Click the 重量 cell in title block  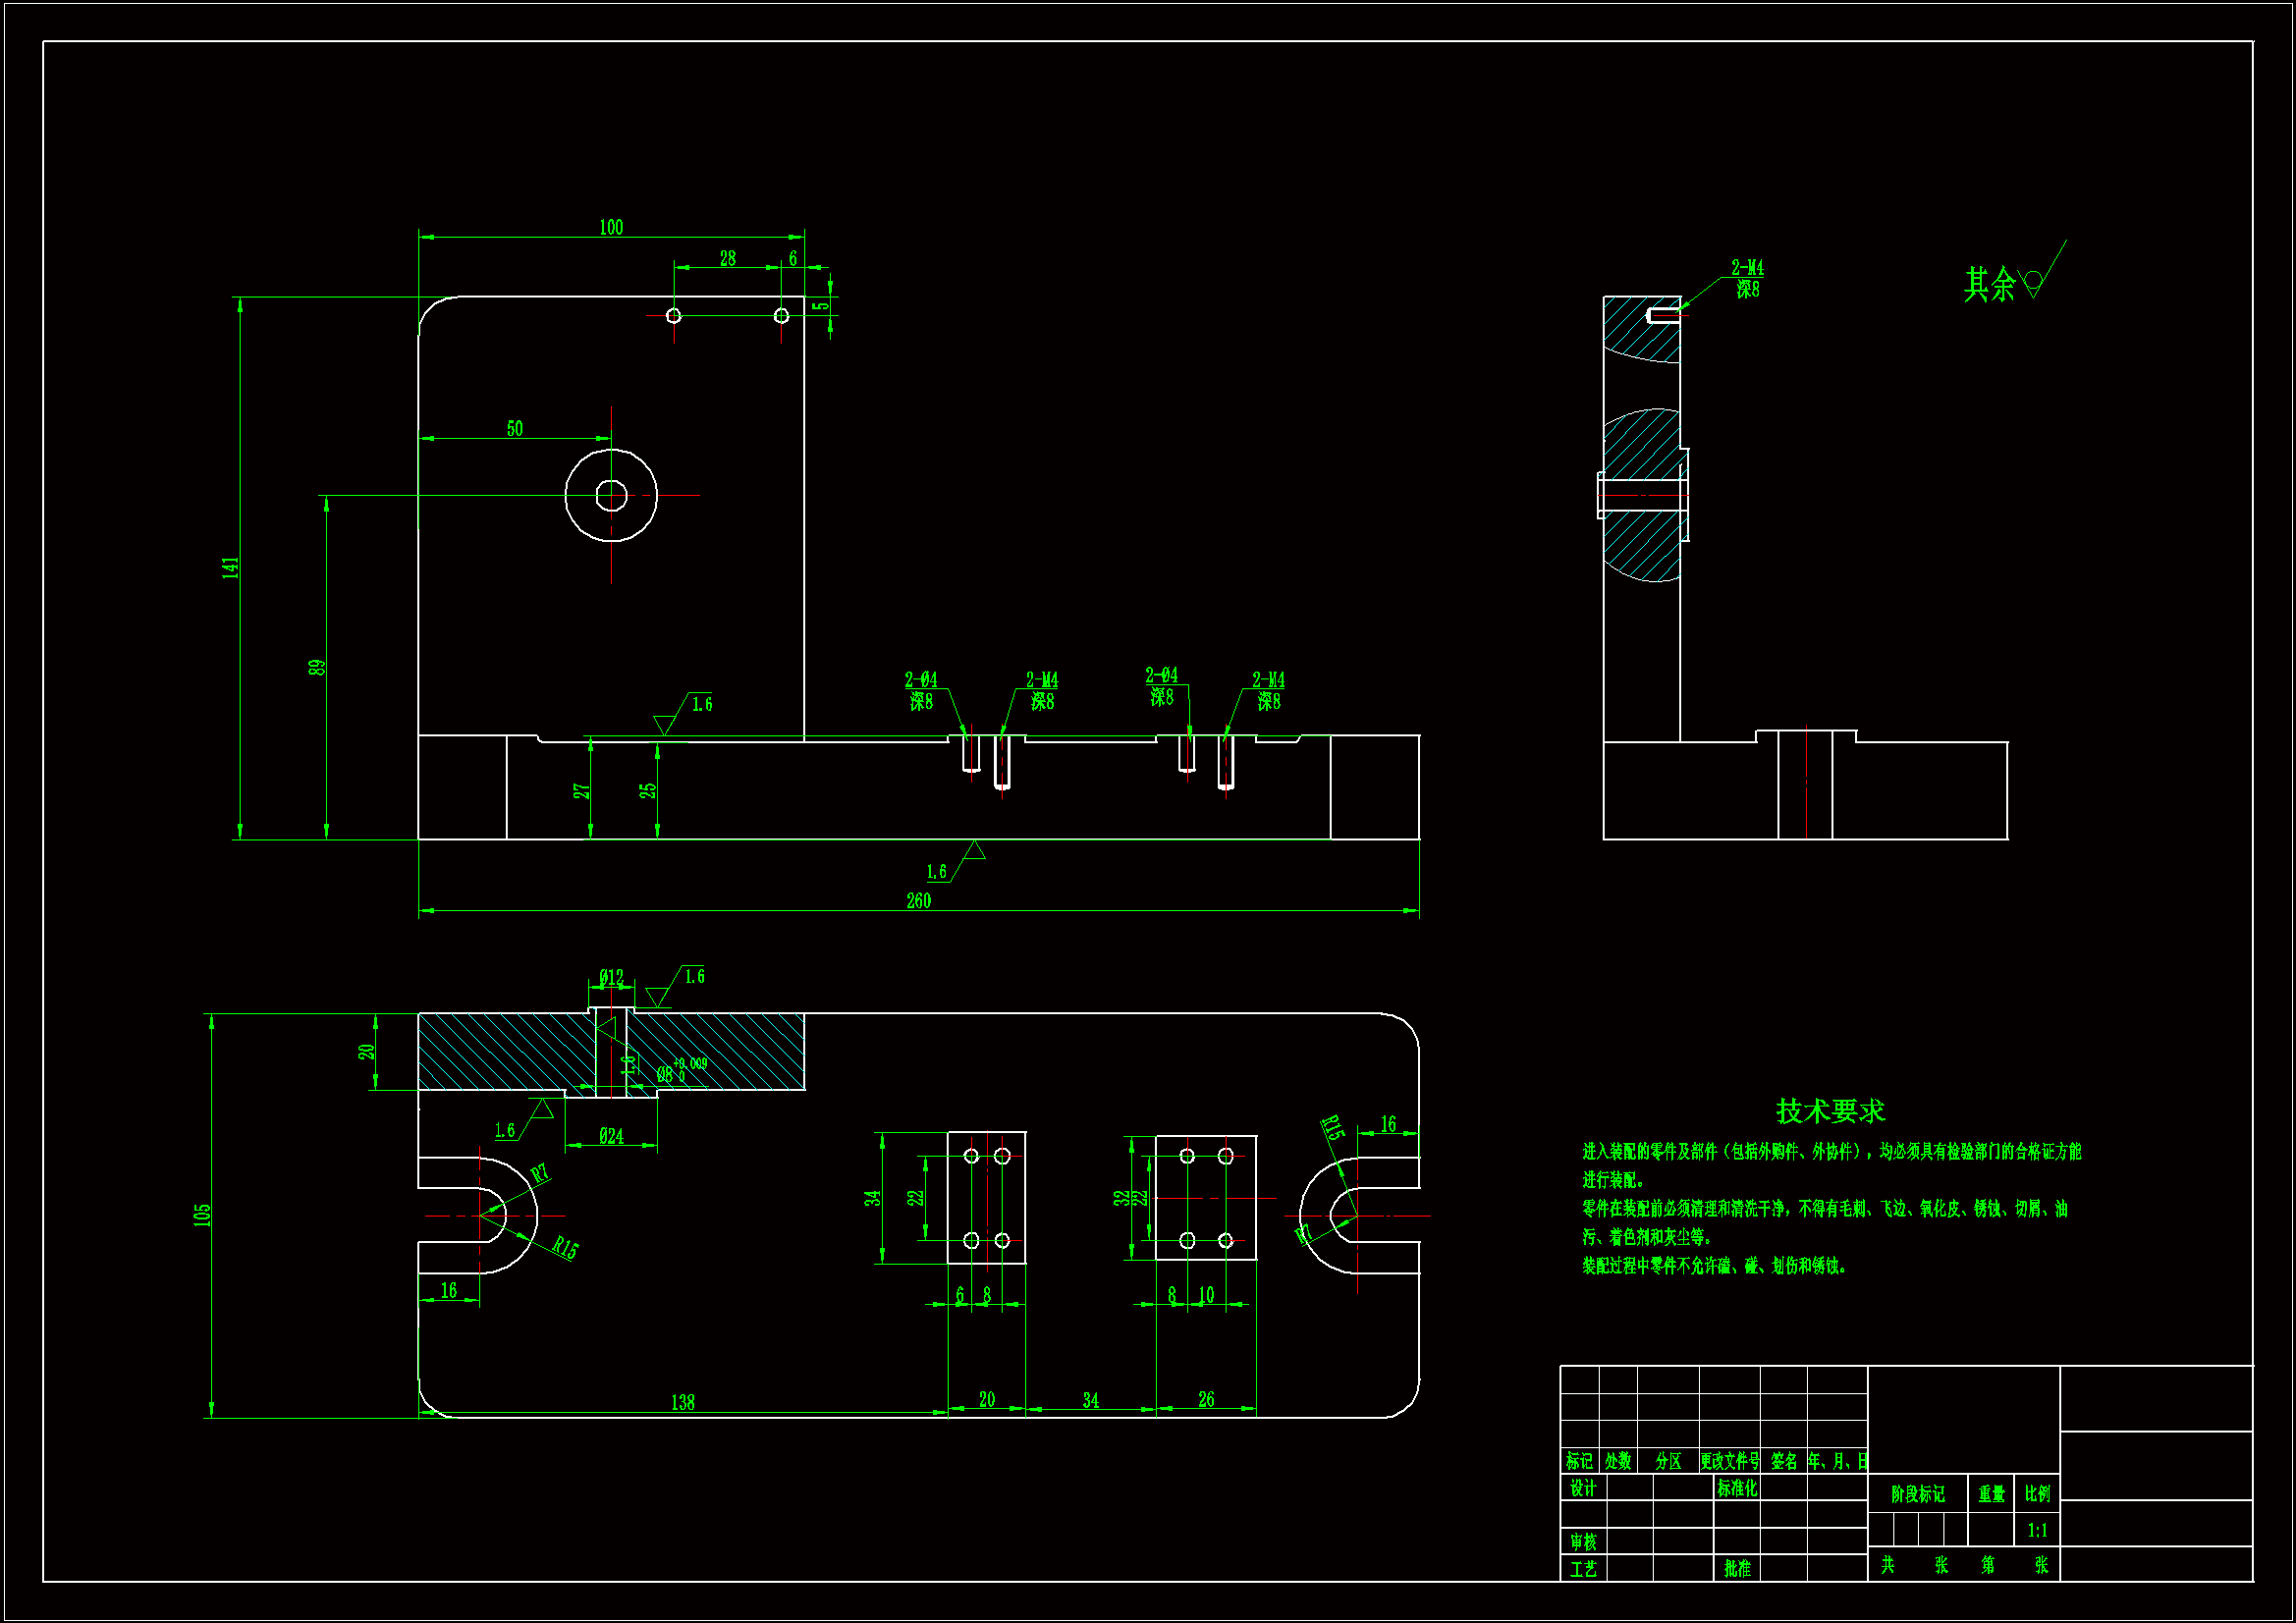pyautogui.click(x=1991, y=1494)
